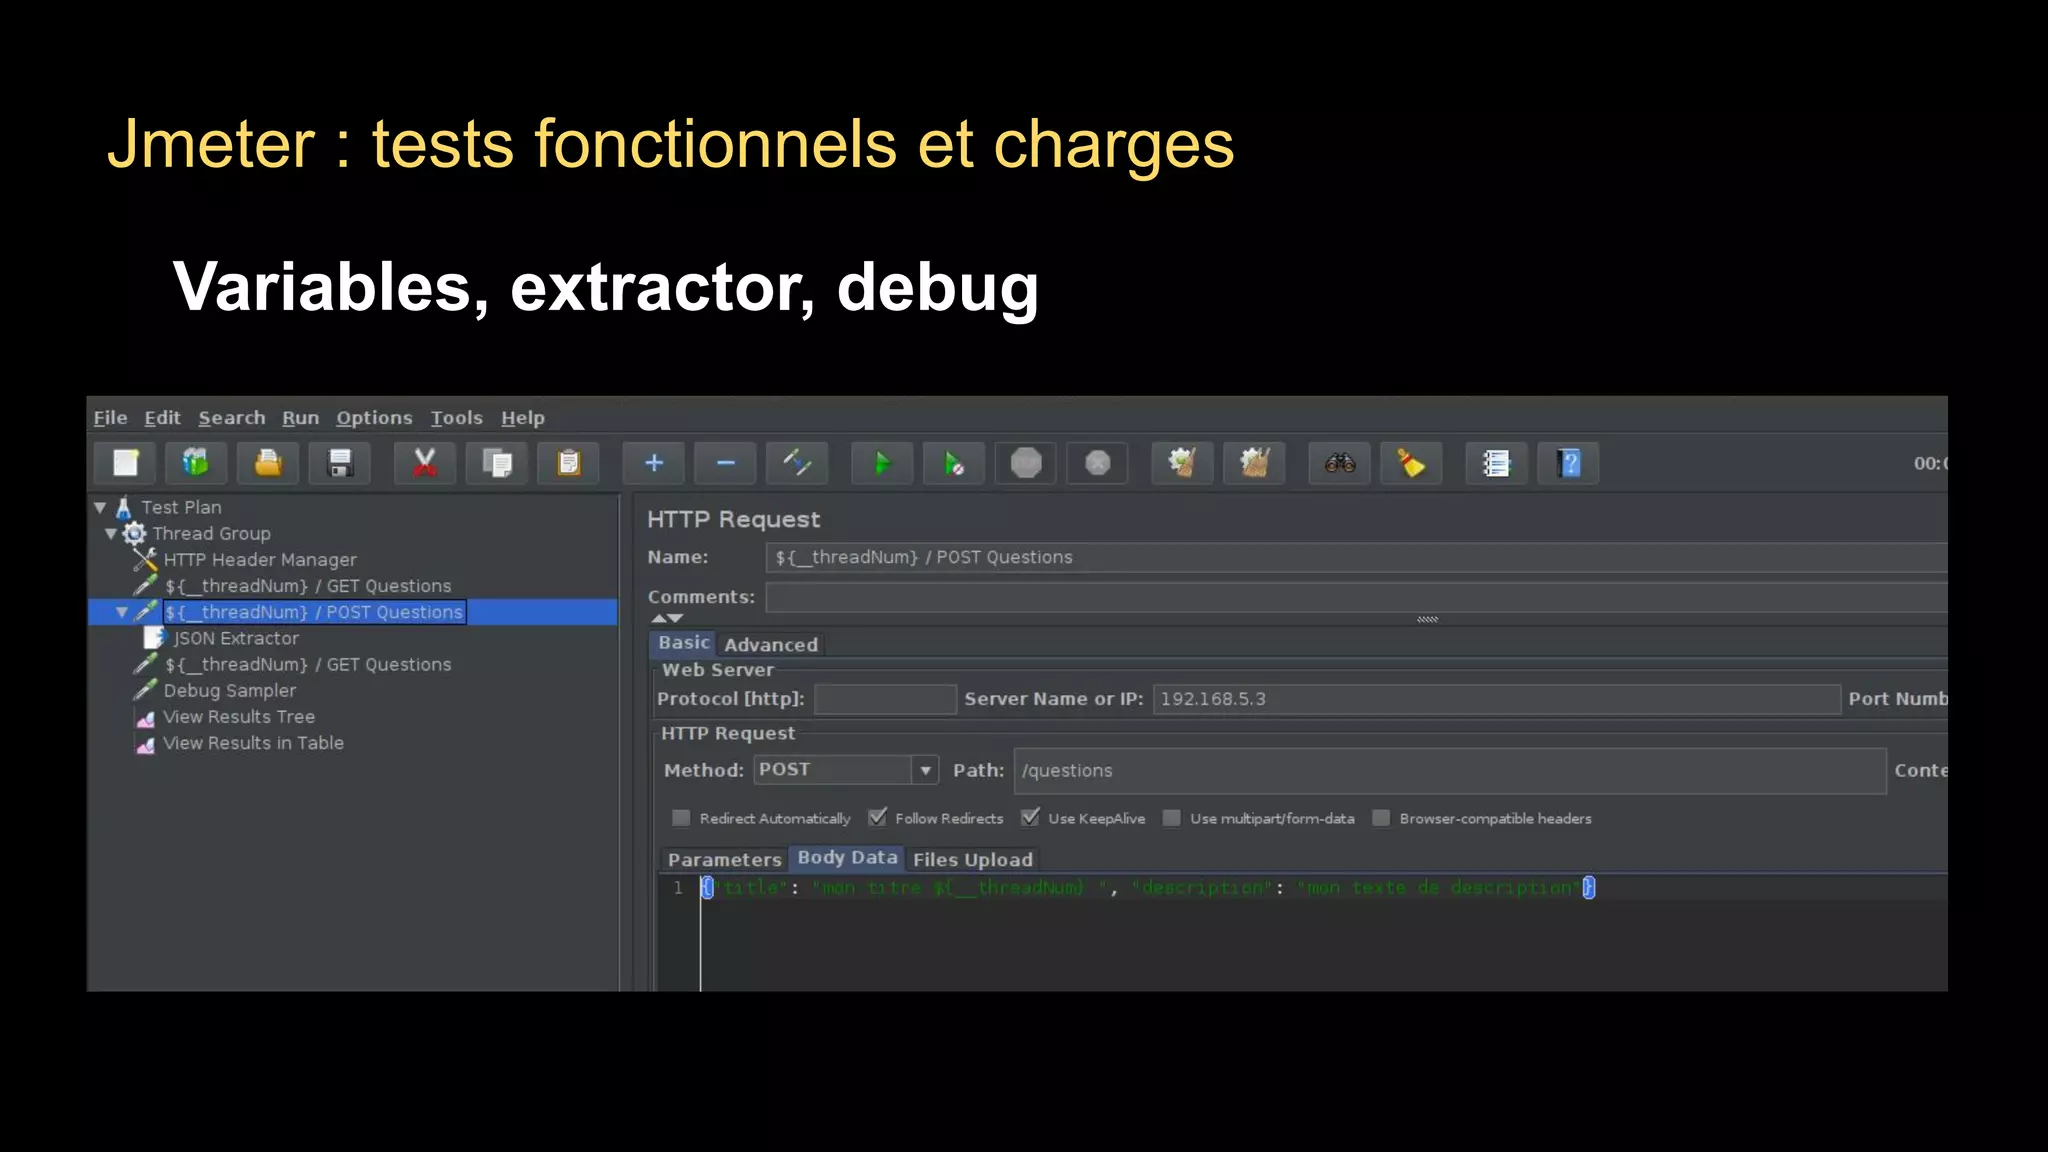Switch to the Files Upload tab

pyautogui.click(x=973, y=859)
